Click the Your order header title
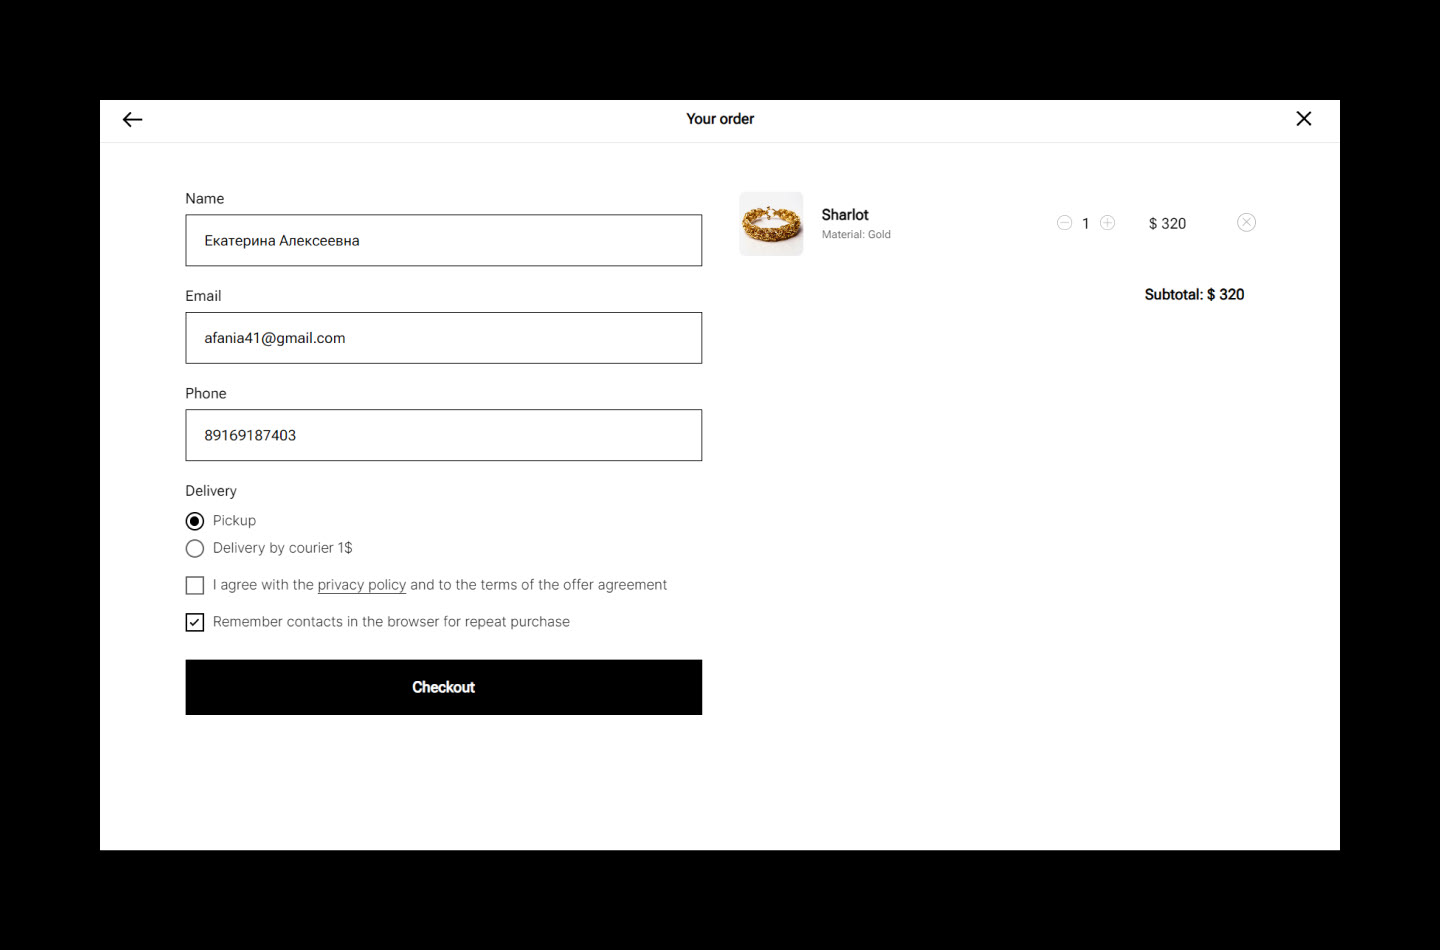 [x=720, y=119]
